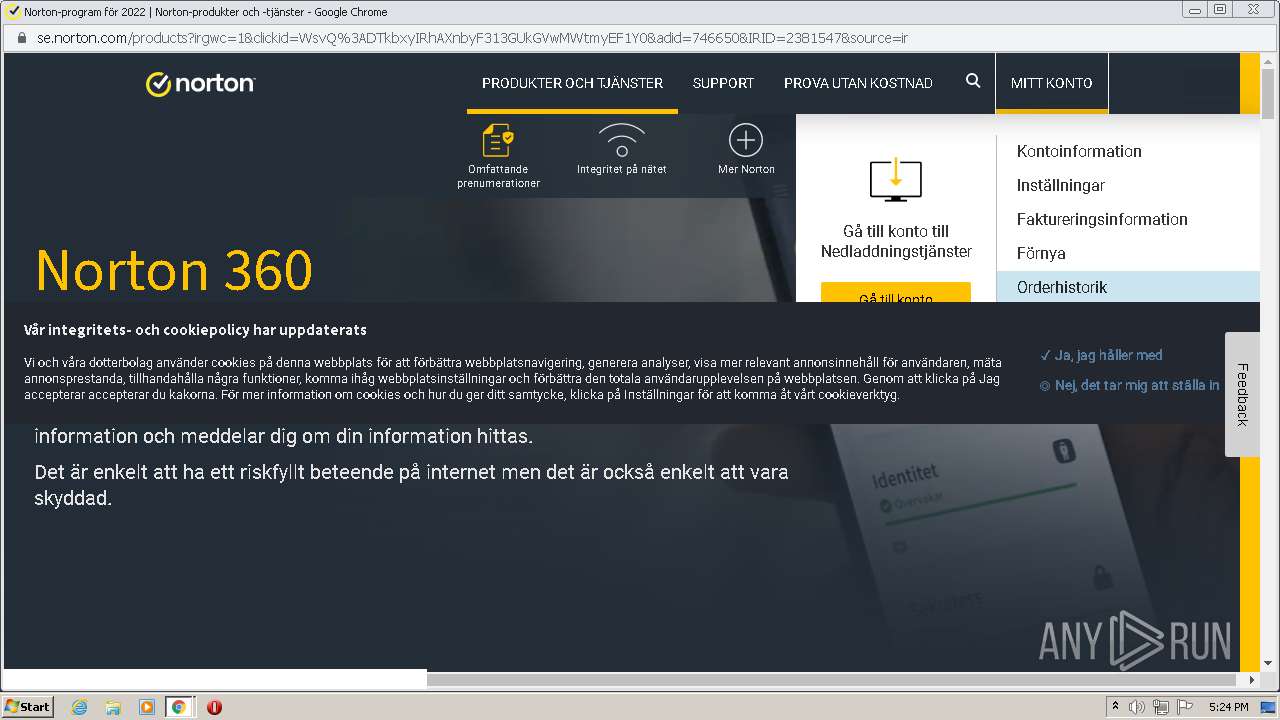The width and height of the screenshot is (1280, 720).
Task: Click the site lock padlock icon
Action: pos(22,38)
